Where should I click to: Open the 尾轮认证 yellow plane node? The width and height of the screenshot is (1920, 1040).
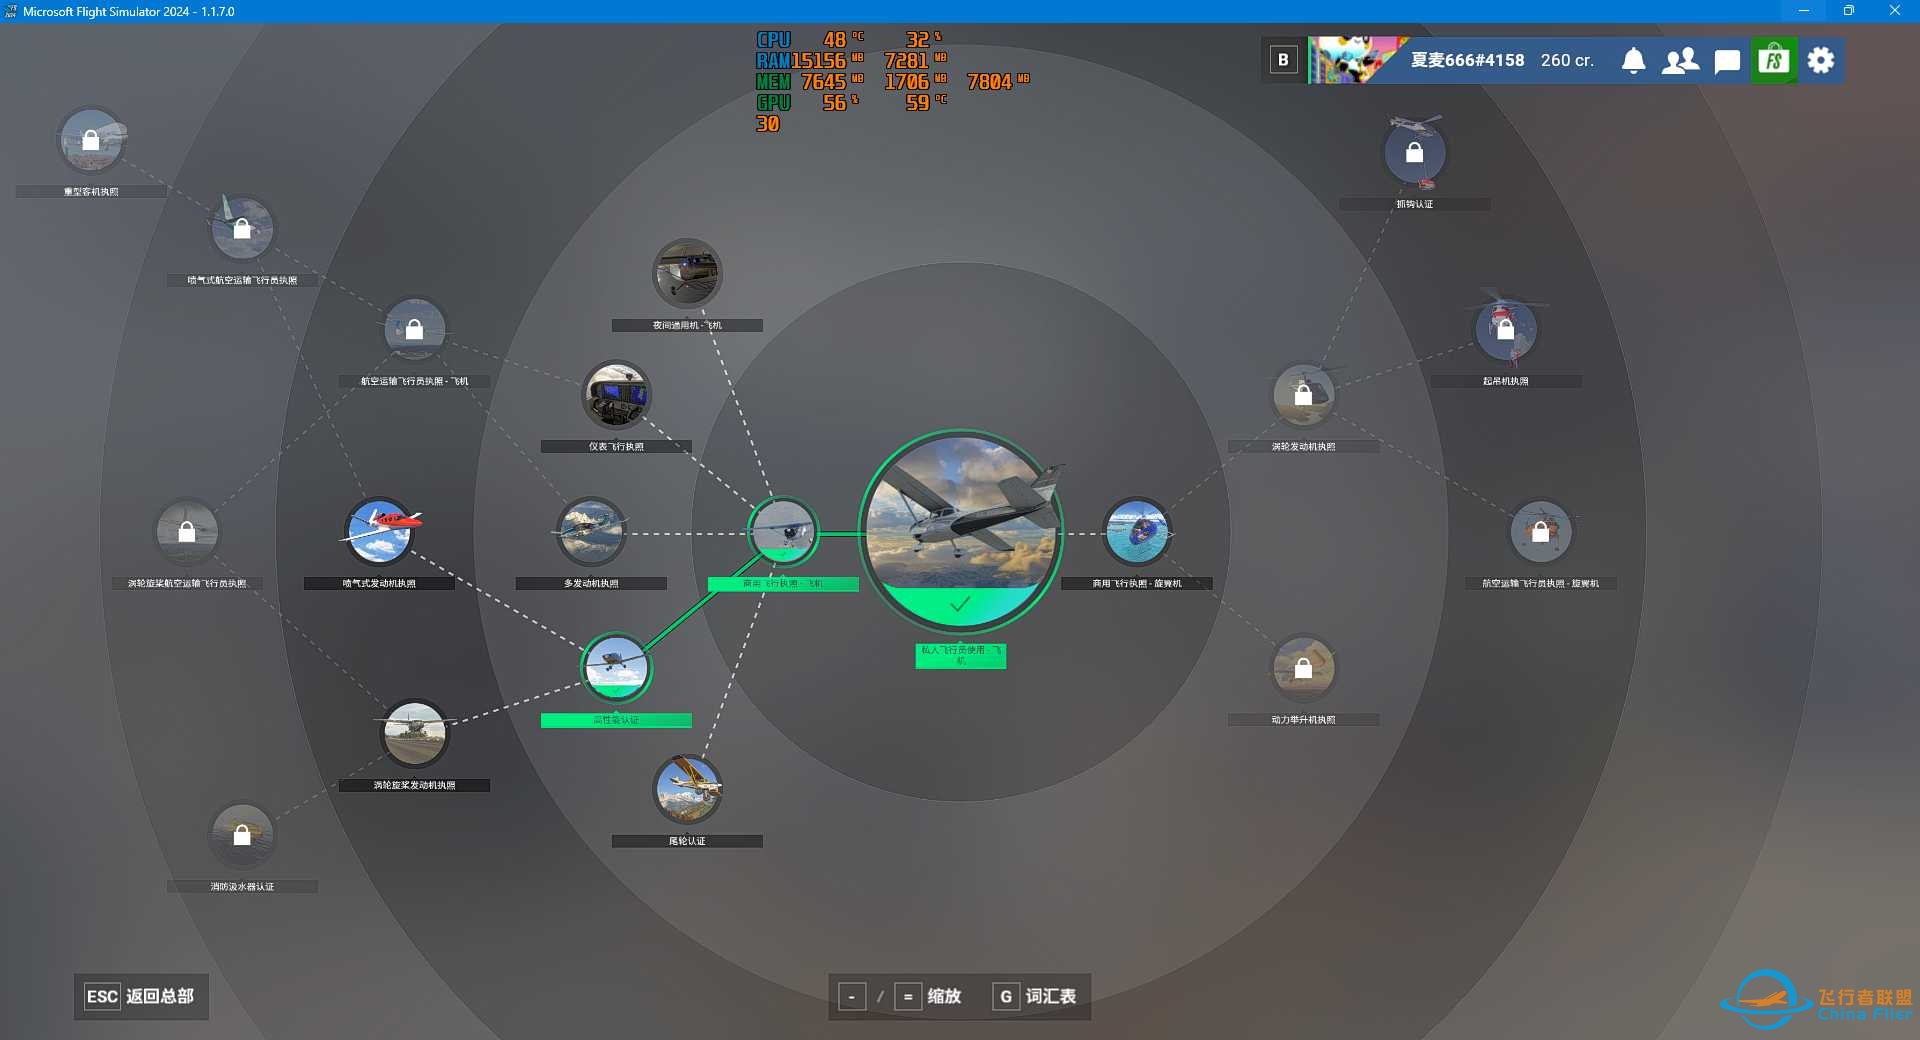coord(687,789)
